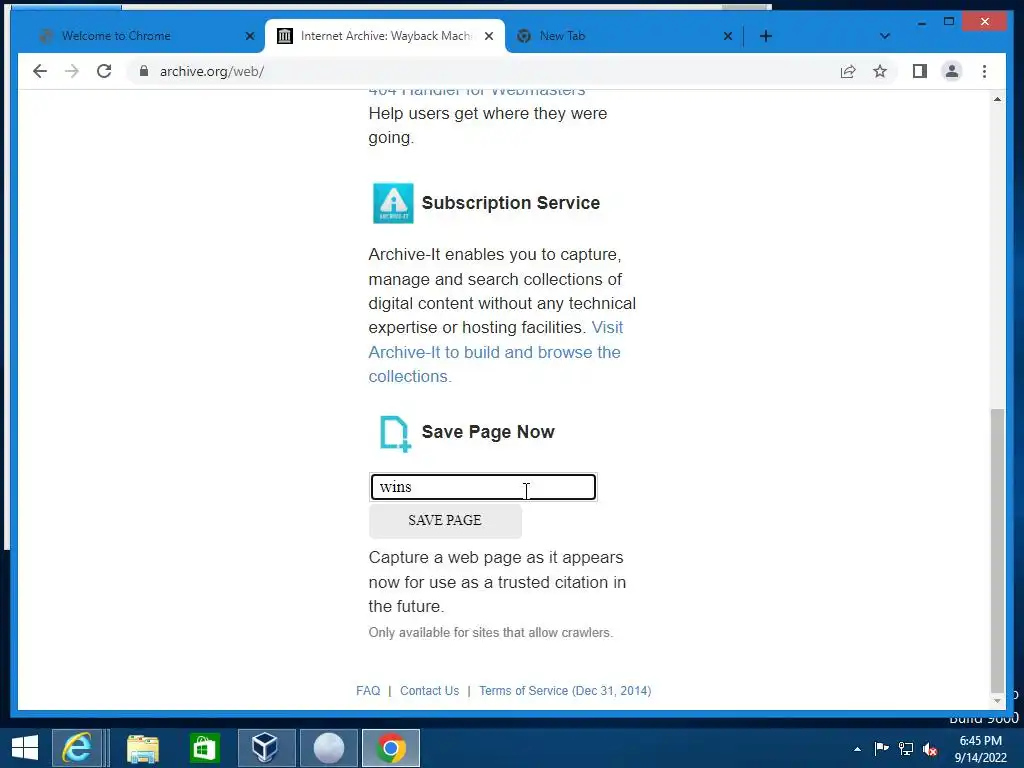
Task: Open the Contact Us footer link
Action: (x=429, y=691)
